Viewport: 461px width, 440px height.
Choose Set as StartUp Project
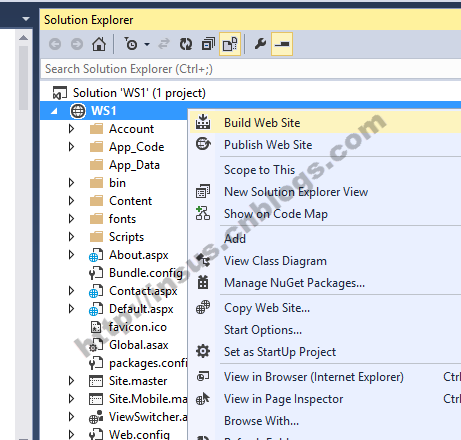coord(326,352)
